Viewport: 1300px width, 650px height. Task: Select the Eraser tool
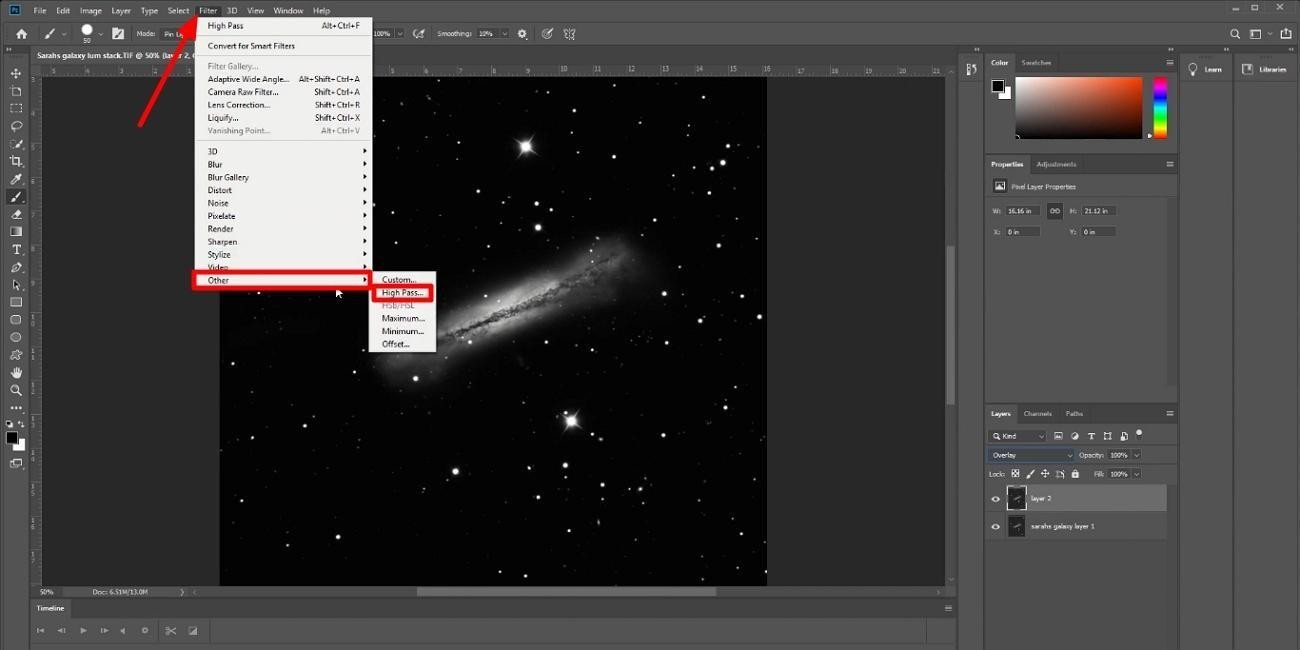(x=16, y=214)
